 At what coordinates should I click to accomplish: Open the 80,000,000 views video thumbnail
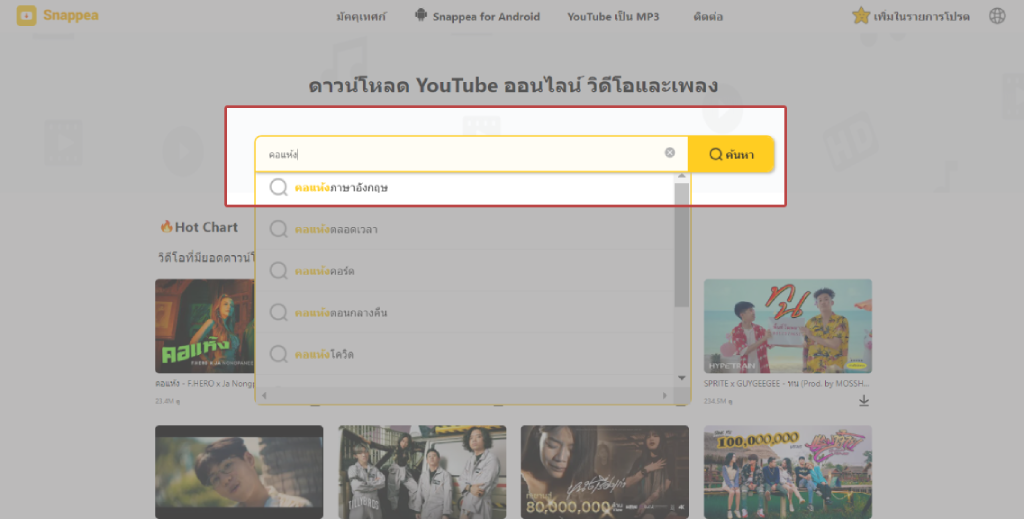pos(605,472)
